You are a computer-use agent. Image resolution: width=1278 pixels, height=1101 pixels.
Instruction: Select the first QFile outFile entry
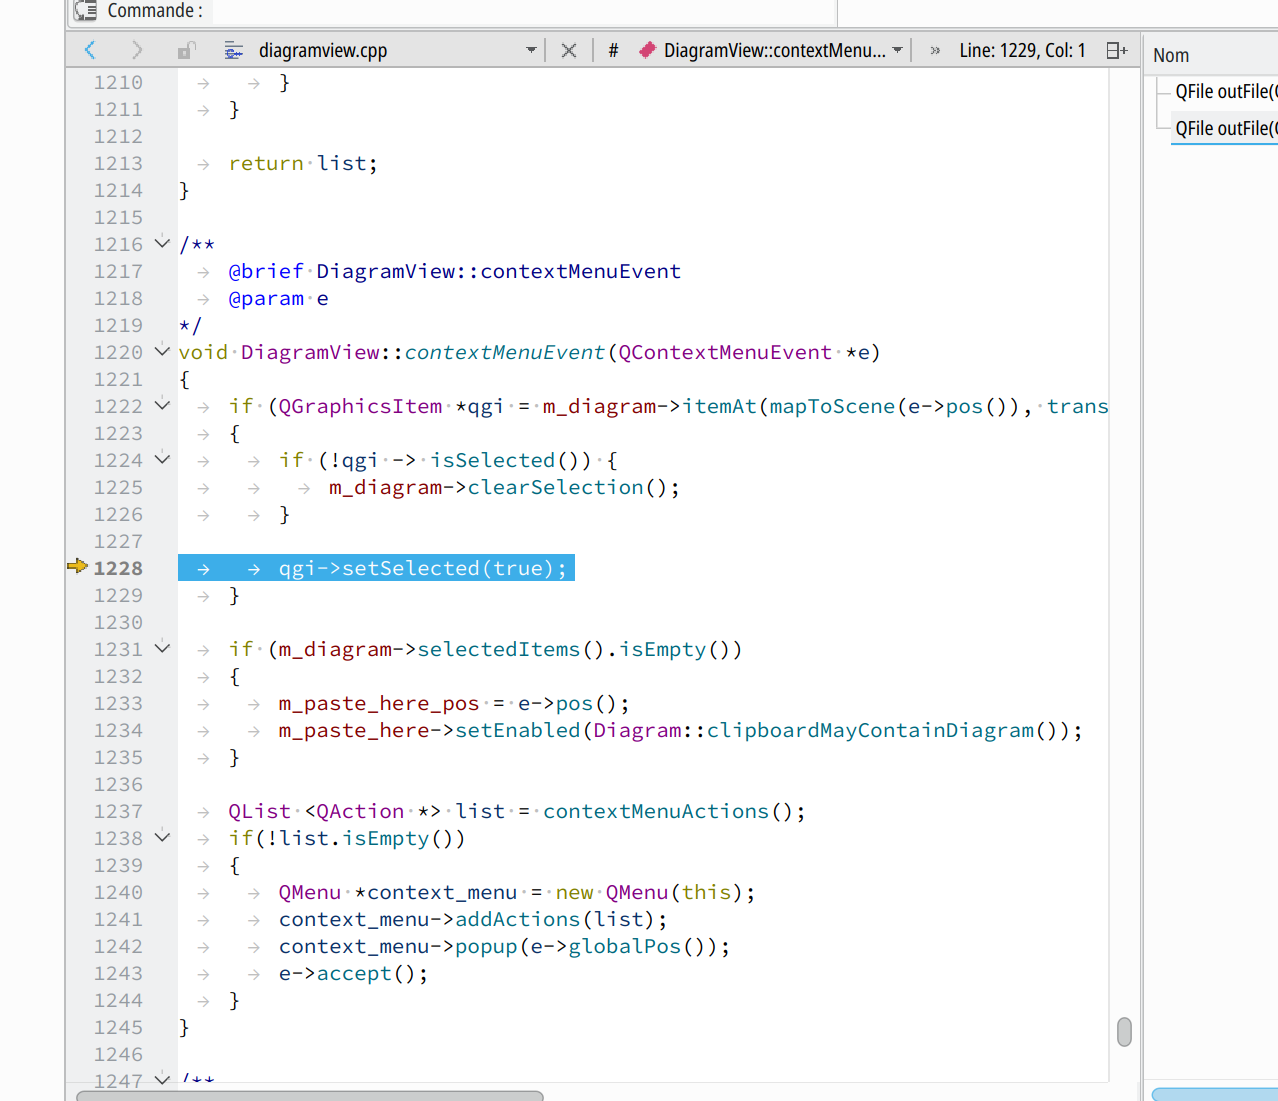point(1226,91)
